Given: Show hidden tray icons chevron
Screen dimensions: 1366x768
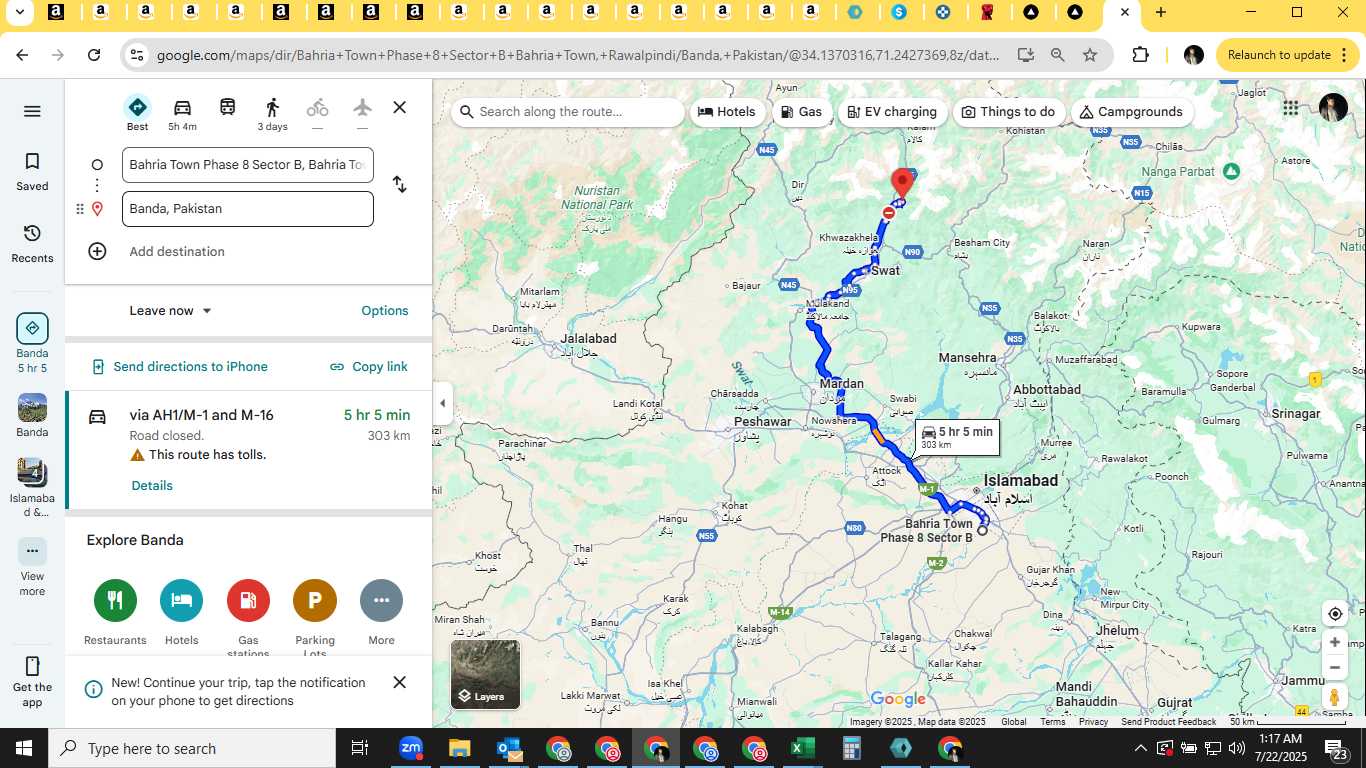Looking at the screenshot, I should [1140, 748].
